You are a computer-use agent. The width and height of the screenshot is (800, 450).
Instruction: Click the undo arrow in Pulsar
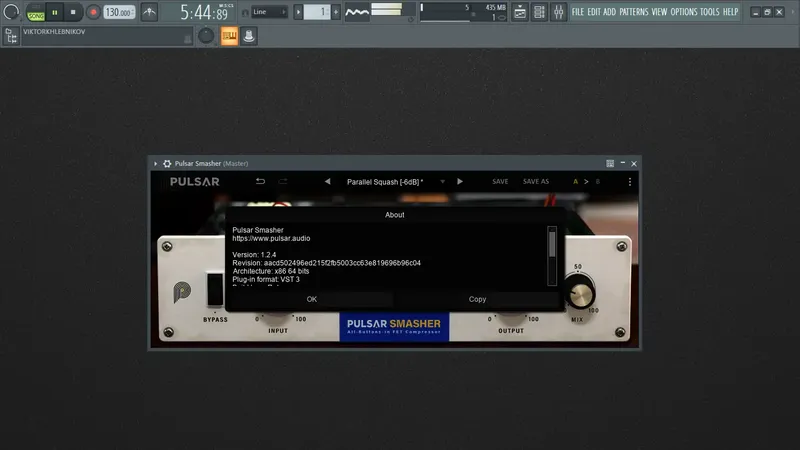(x=260, y=181)
